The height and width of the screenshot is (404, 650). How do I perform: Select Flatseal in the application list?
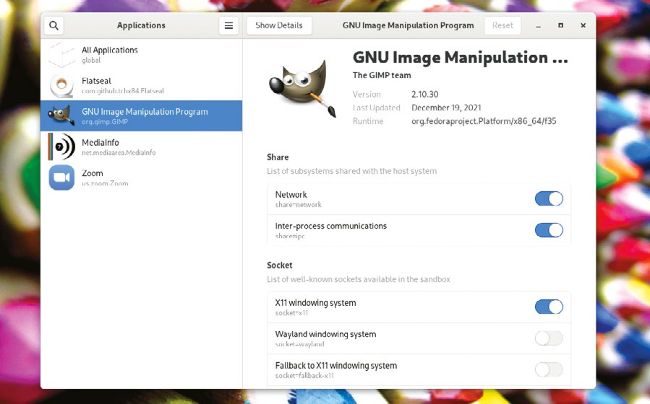click(141, 85)
